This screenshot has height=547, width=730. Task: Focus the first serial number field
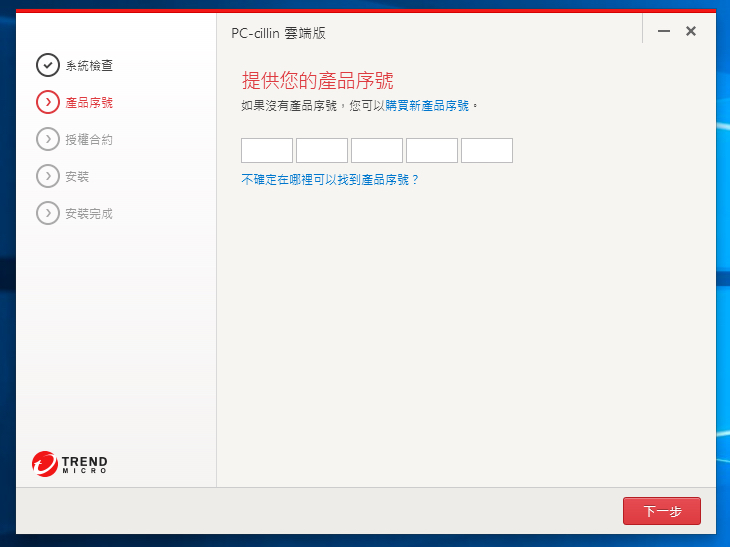click(x=267, y=150)
